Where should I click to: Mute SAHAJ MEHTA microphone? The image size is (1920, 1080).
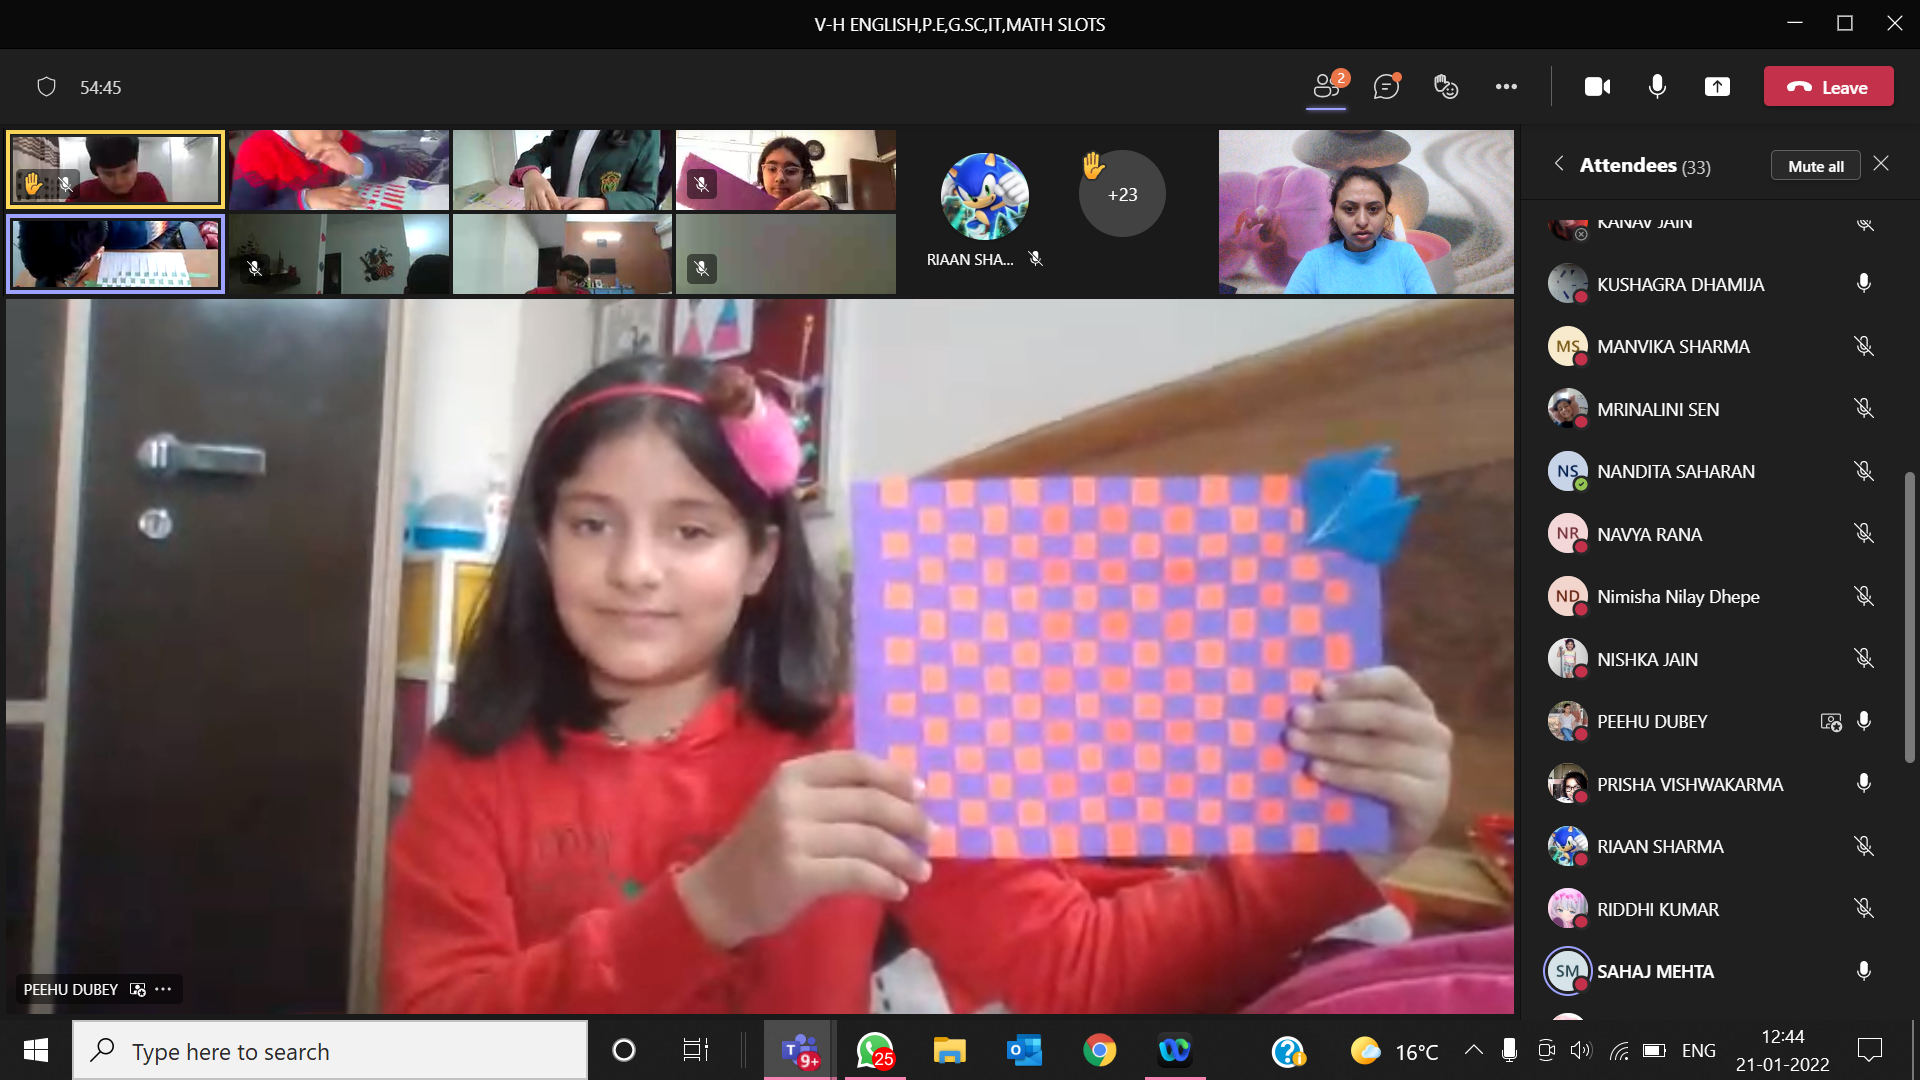pos(1864,971)
